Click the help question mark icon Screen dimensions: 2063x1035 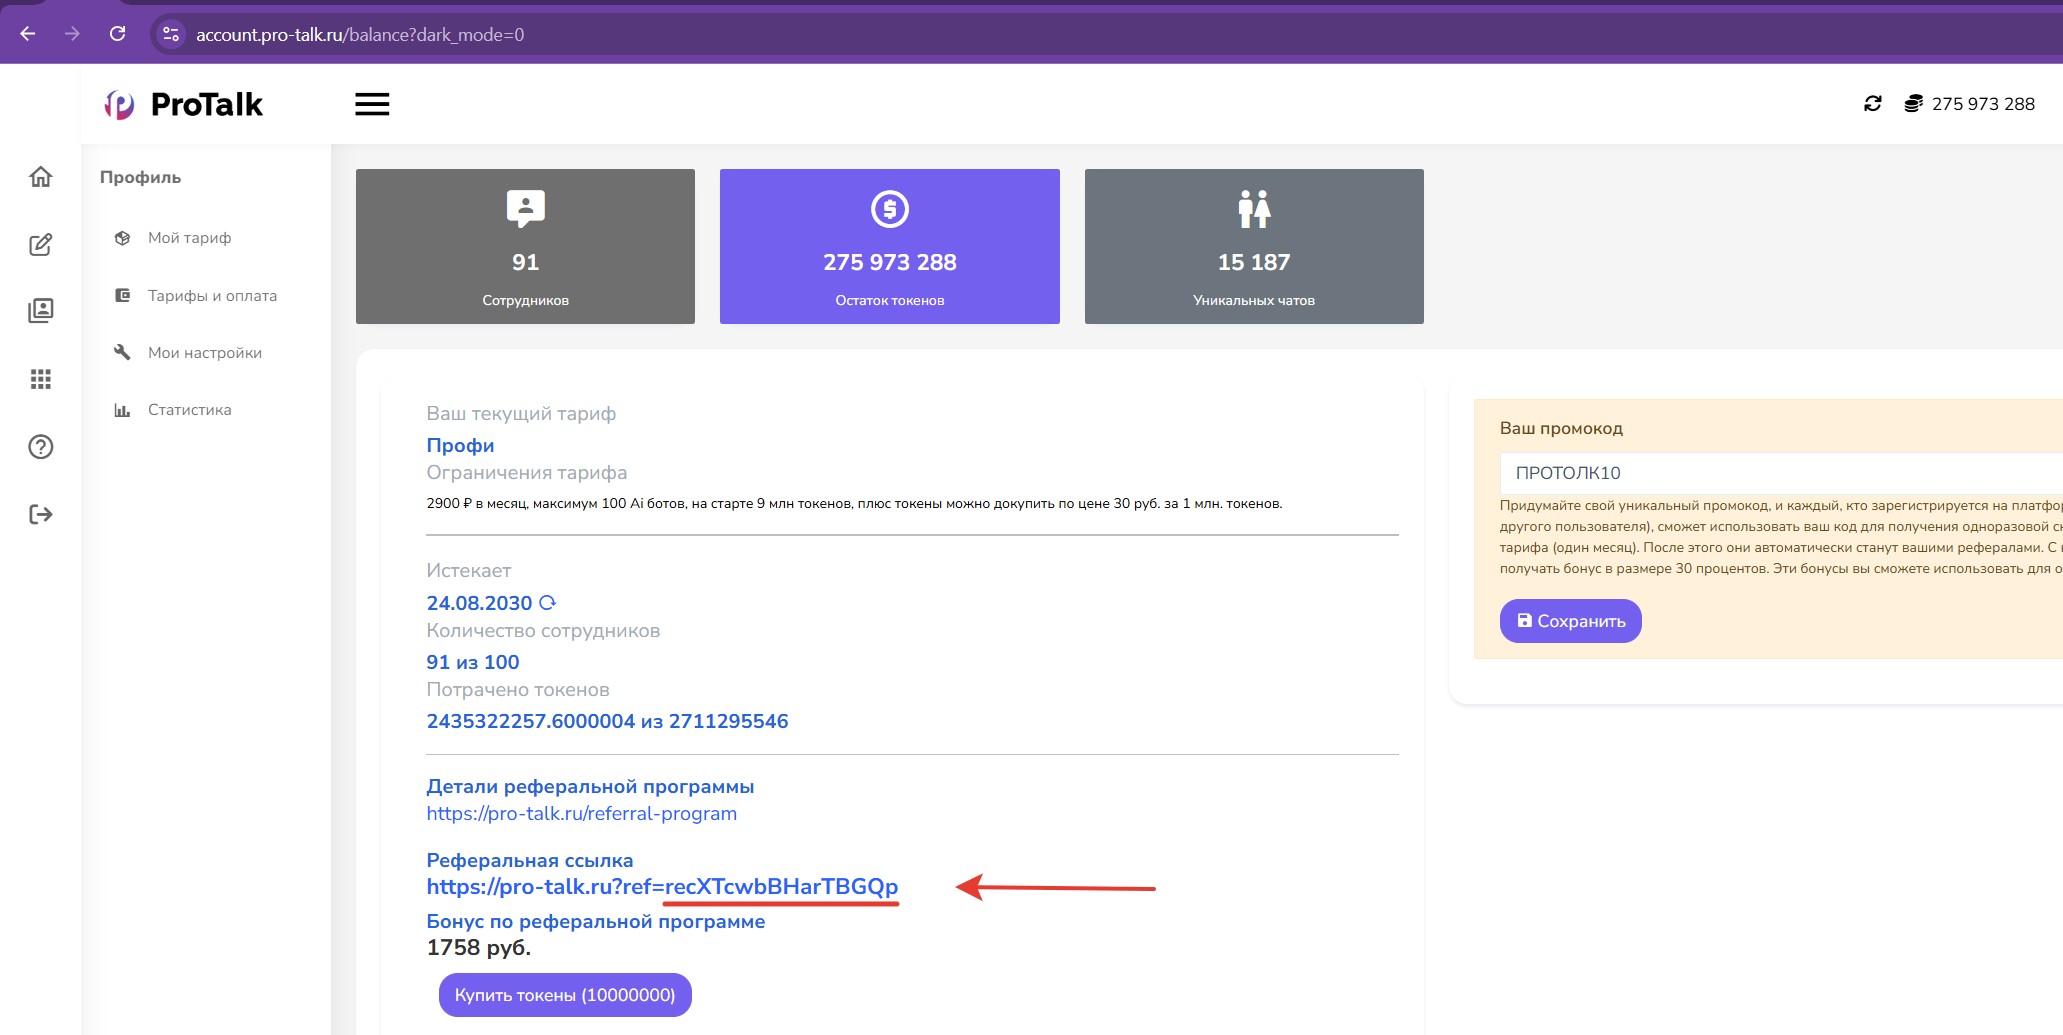(x=41, y=447)
